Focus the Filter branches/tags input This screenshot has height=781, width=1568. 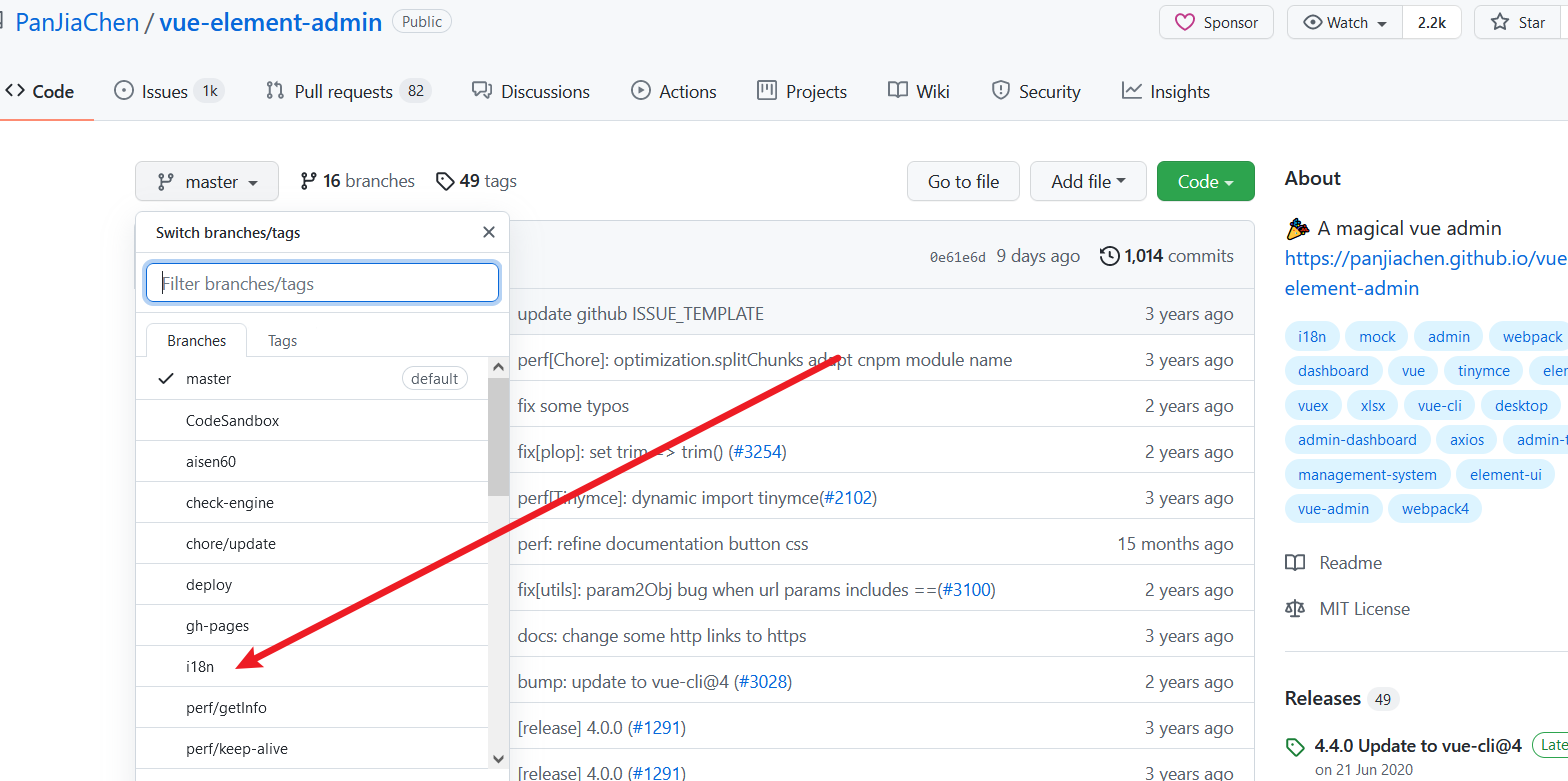coord(322,283)
